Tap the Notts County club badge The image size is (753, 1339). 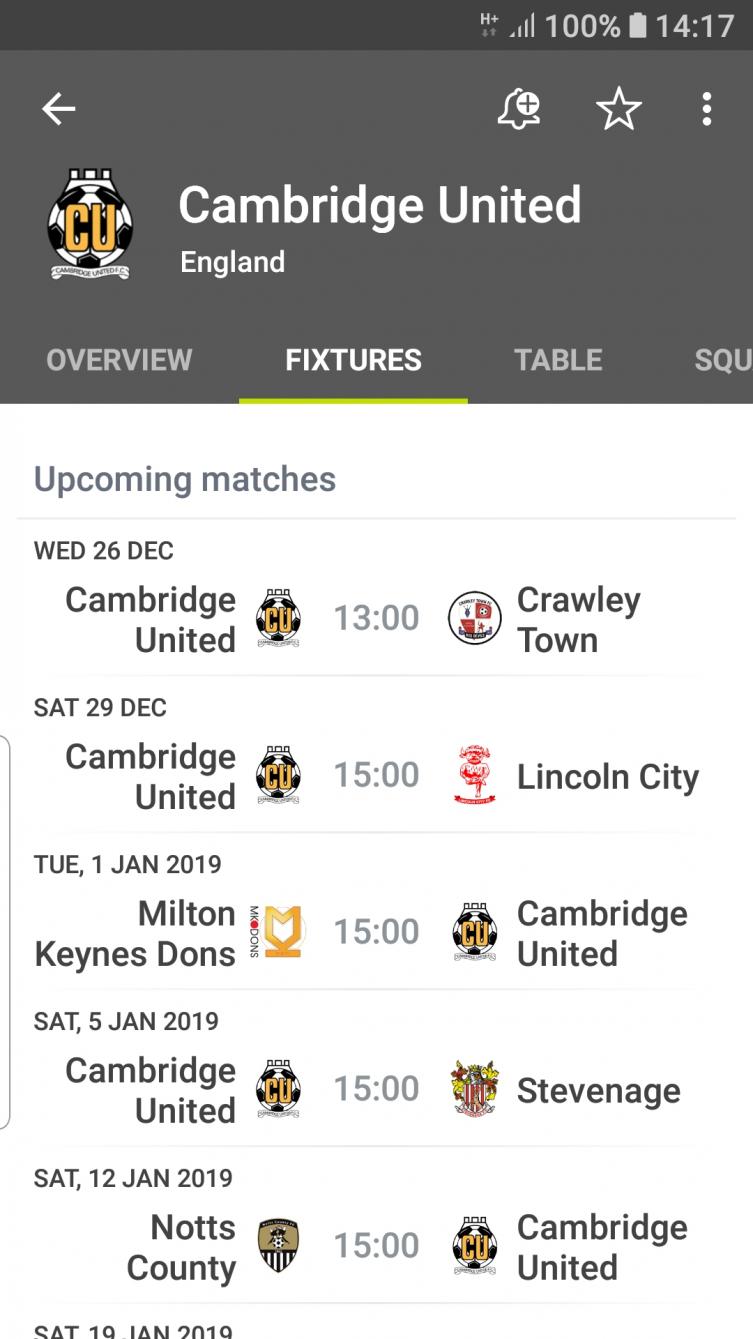coord(277,1246)
